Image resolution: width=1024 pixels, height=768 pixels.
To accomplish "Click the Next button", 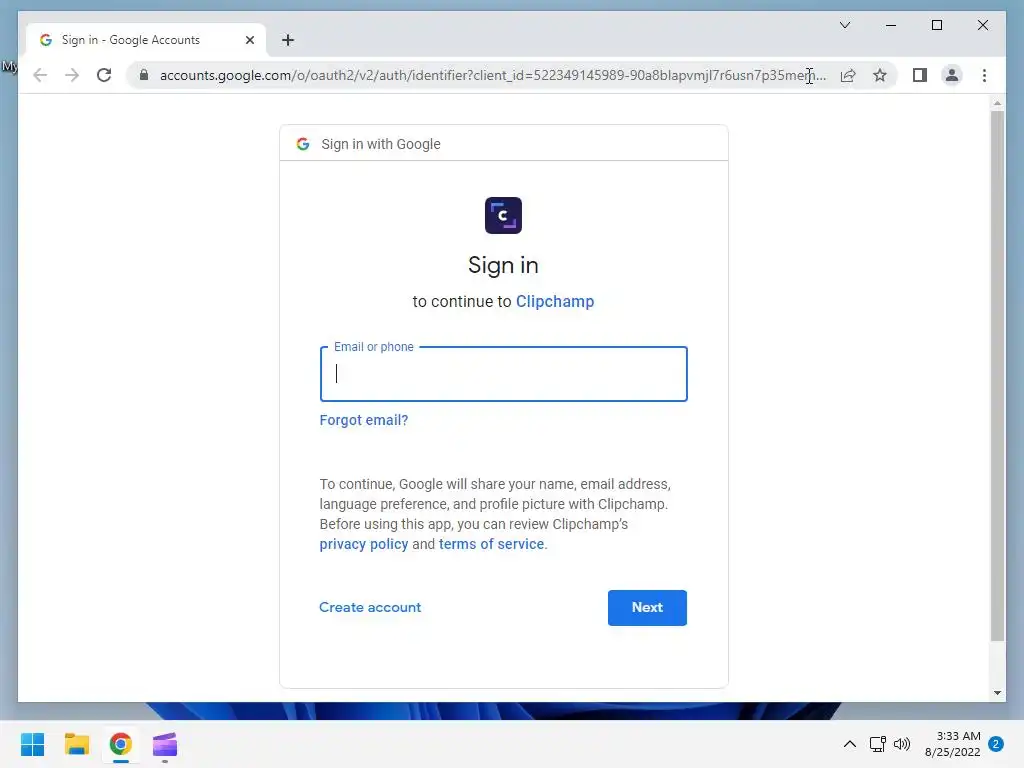I will click(647, 607).
